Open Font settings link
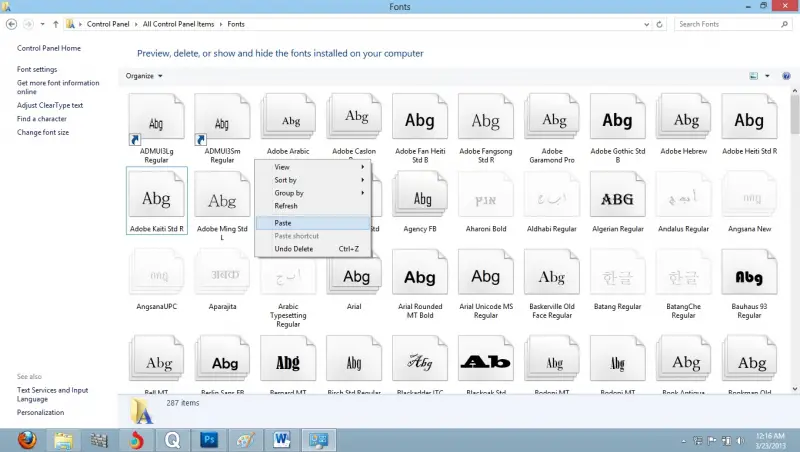The image size is (800, 452). pyautogui.click(x=37, y=69)
